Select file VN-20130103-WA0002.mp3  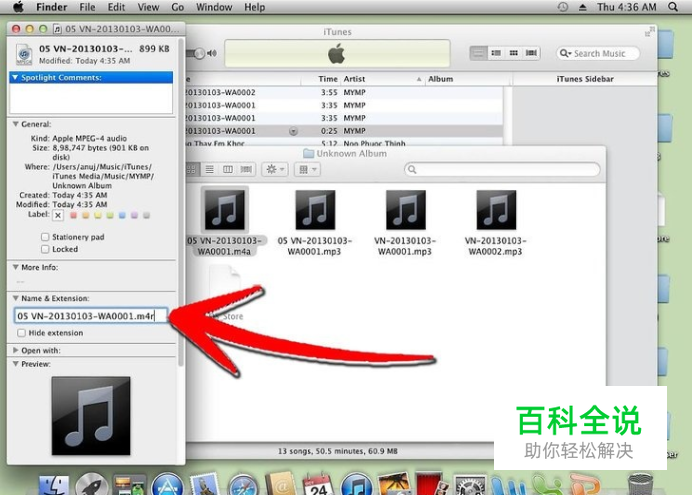pos(496,223)
